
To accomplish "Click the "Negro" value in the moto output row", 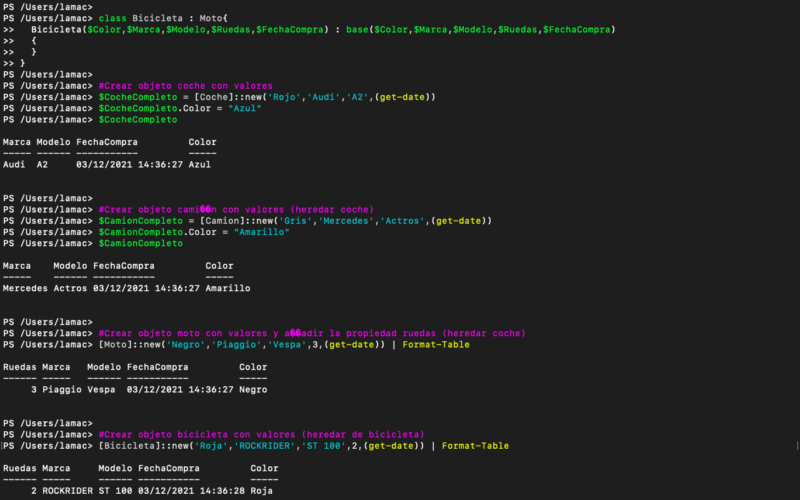I will (254, 390).
